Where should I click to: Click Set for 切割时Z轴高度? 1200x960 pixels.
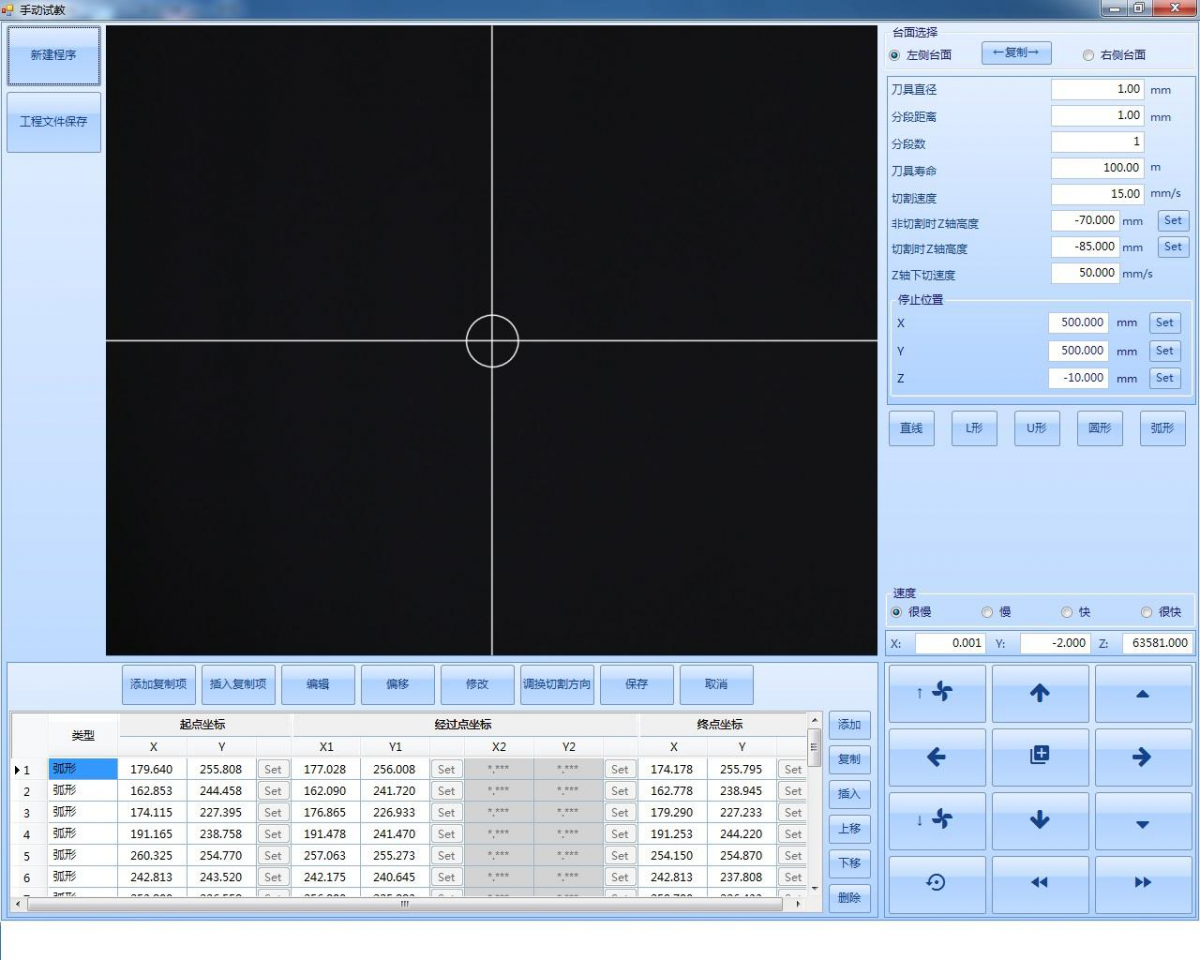pyautogui.click(x=1173, y=247)
